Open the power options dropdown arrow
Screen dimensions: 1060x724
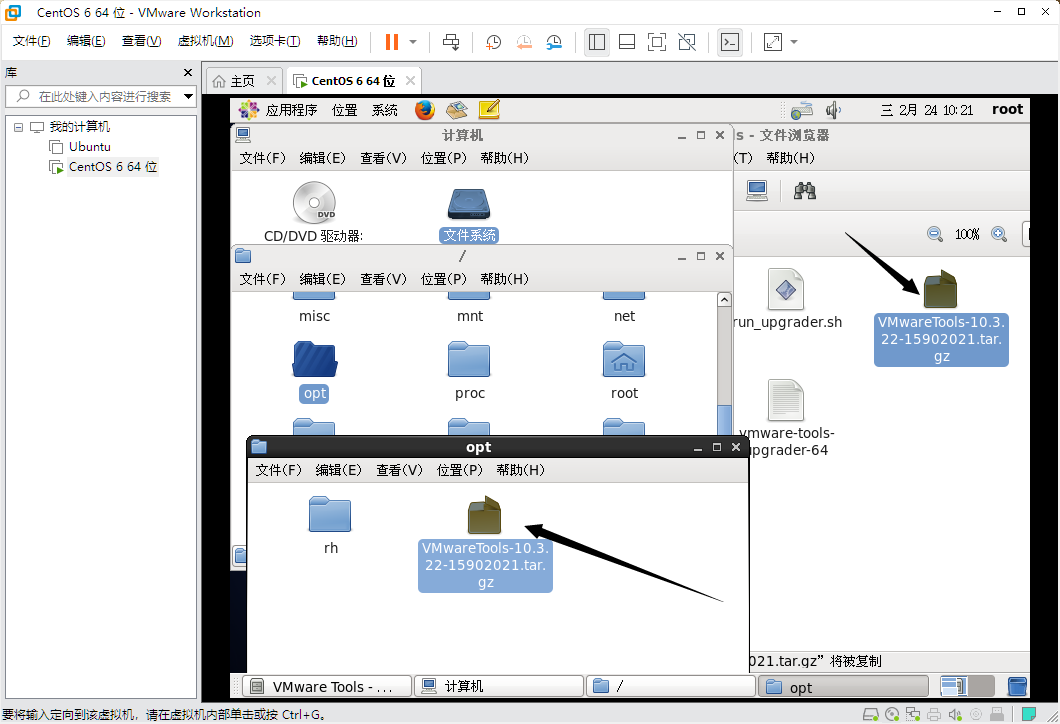[413, 42]
